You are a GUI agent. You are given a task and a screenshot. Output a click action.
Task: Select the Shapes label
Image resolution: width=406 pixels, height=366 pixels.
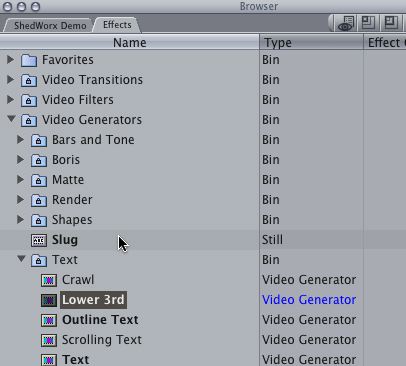point(72,220)
